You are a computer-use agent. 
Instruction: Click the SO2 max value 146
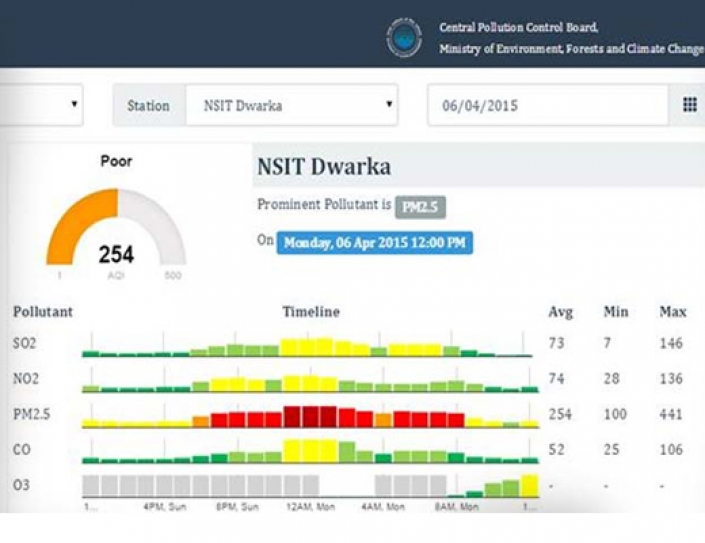671,343
